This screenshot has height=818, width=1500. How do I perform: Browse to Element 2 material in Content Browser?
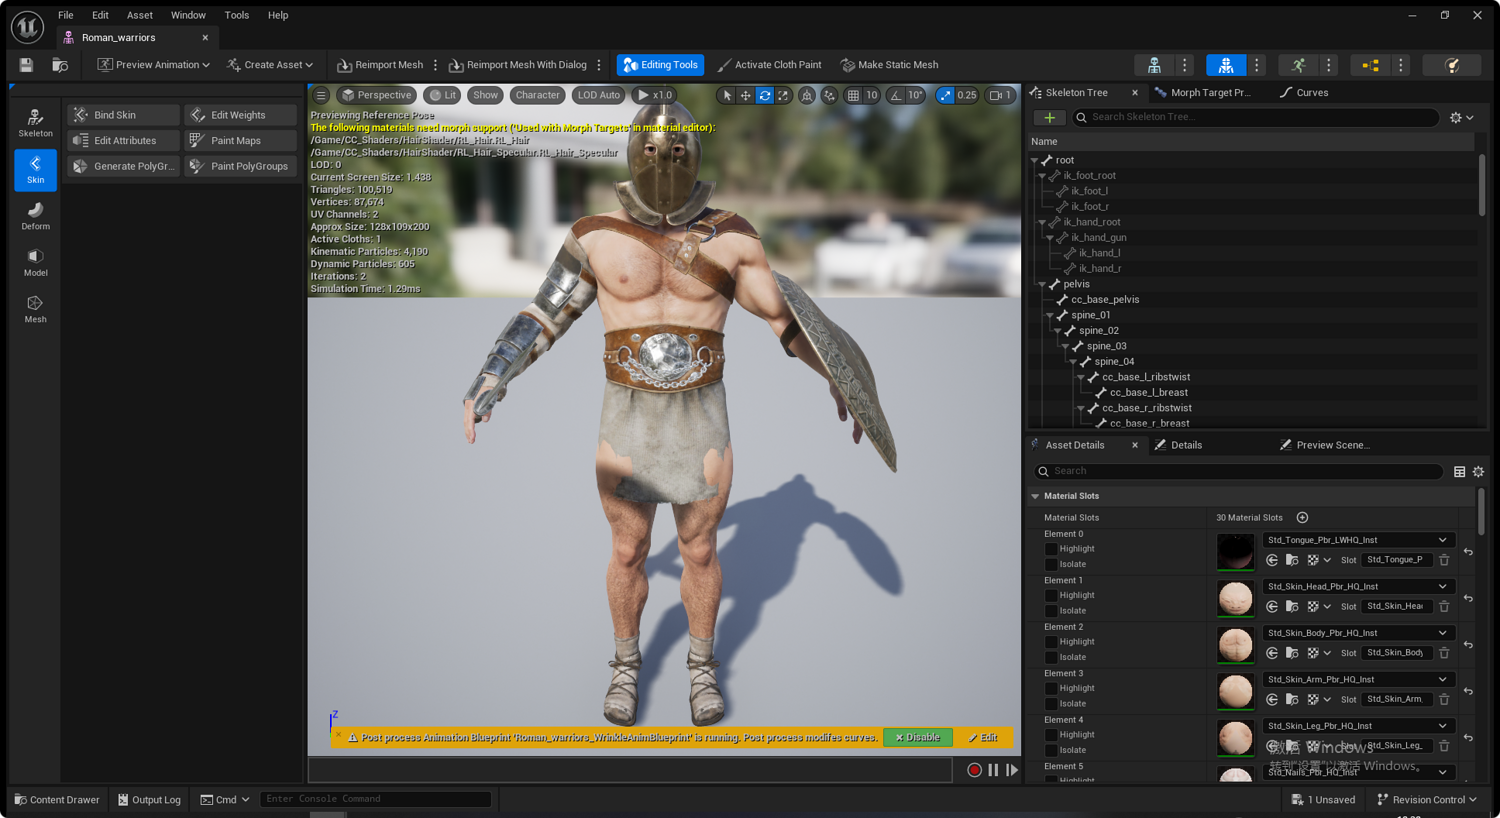click(x=1292, y=653)
